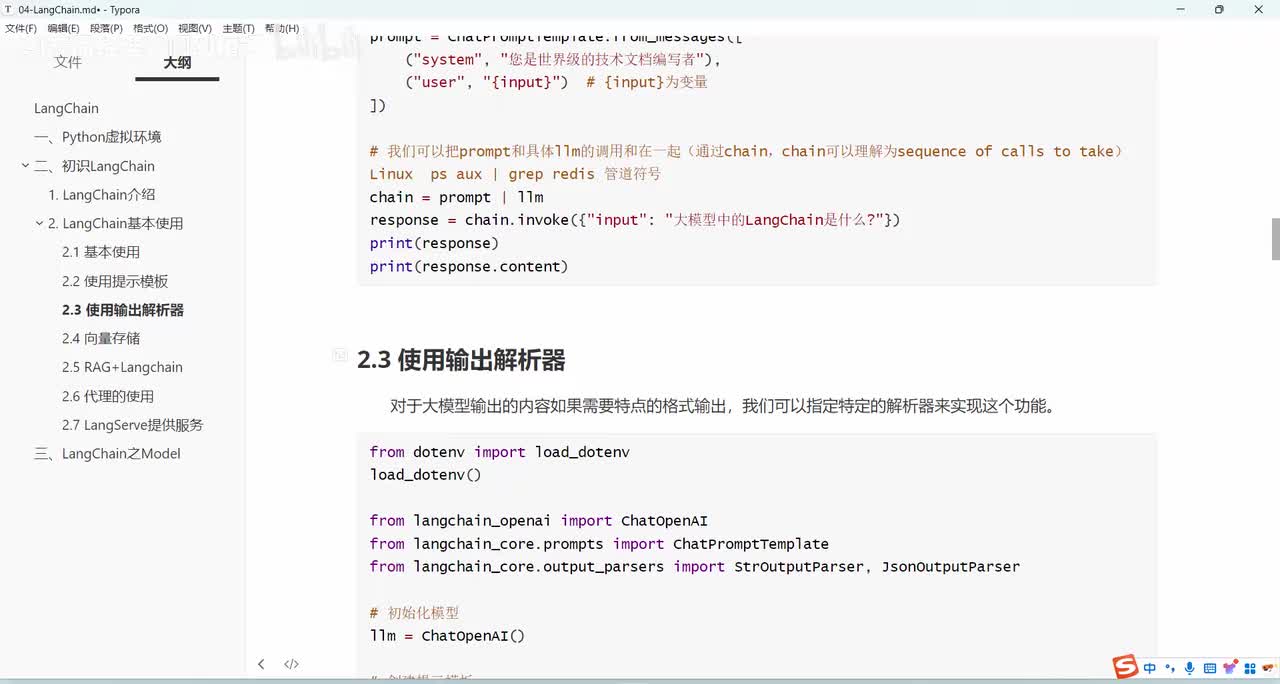
Task: Collapse sidebar with the back arrow icon
Action: 261,664
